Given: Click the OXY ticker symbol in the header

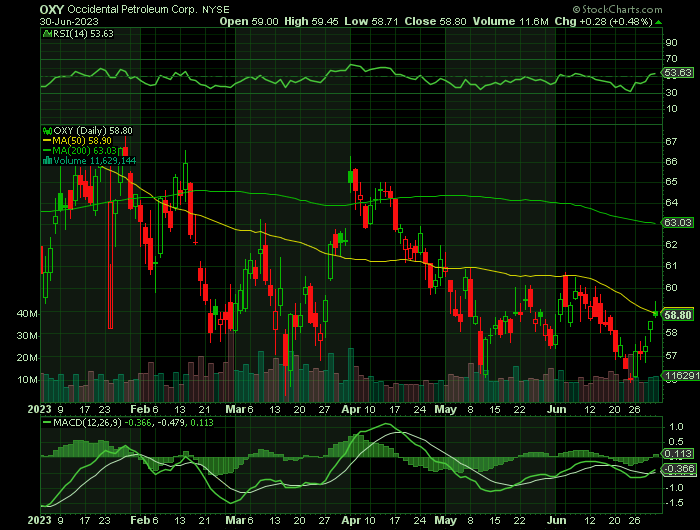Looking at the screenshot, I should (52, 9).
